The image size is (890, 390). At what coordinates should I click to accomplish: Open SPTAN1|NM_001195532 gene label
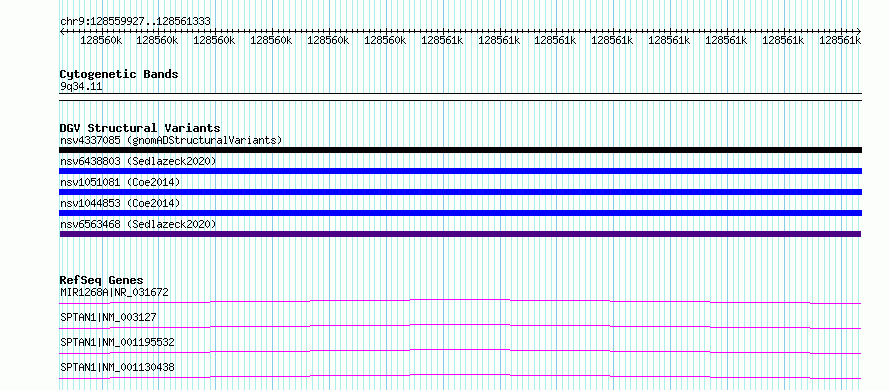click(x=117, y=342)
